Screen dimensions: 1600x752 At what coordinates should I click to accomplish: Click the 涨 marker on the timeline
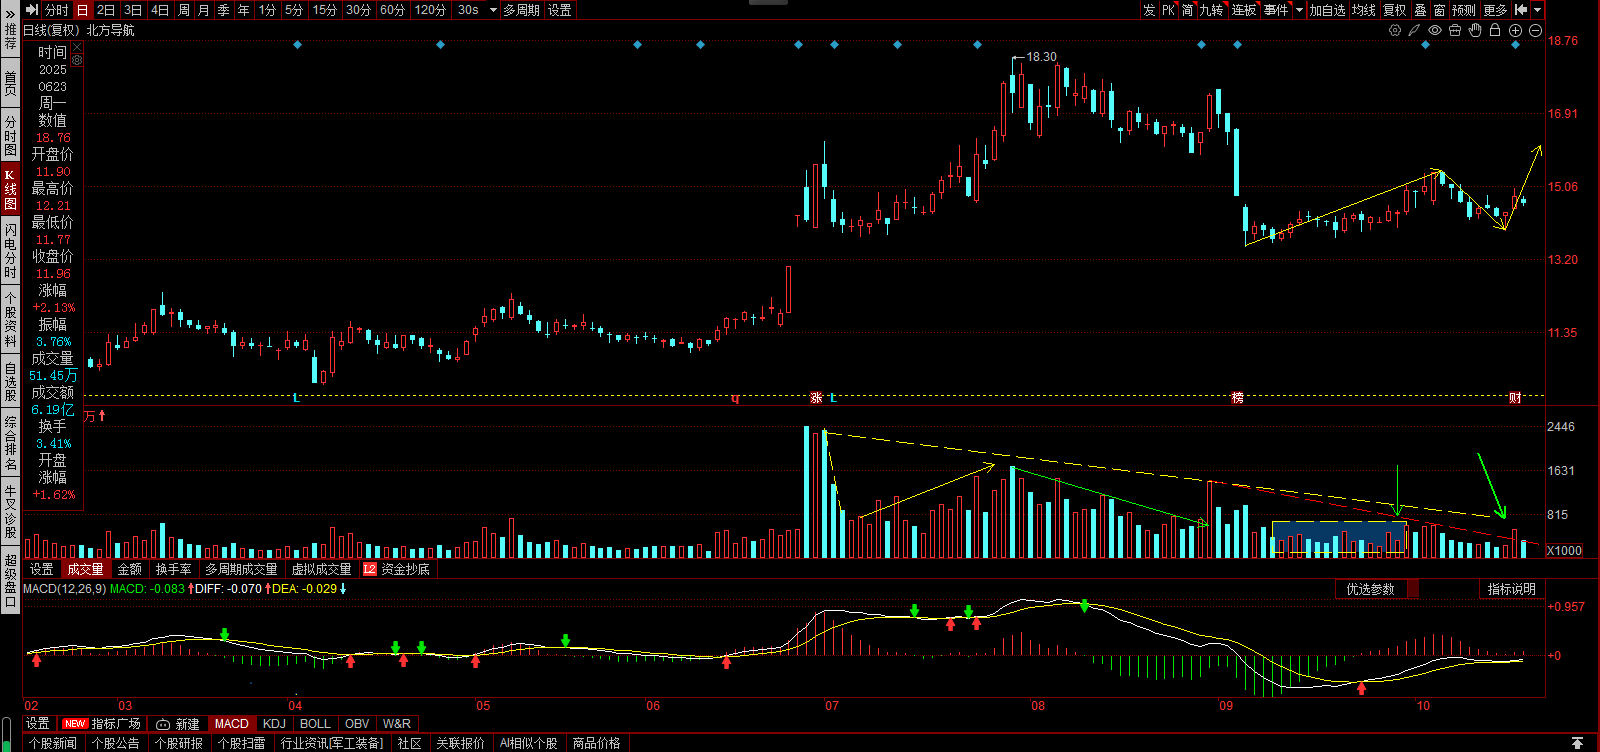point(816,398)
